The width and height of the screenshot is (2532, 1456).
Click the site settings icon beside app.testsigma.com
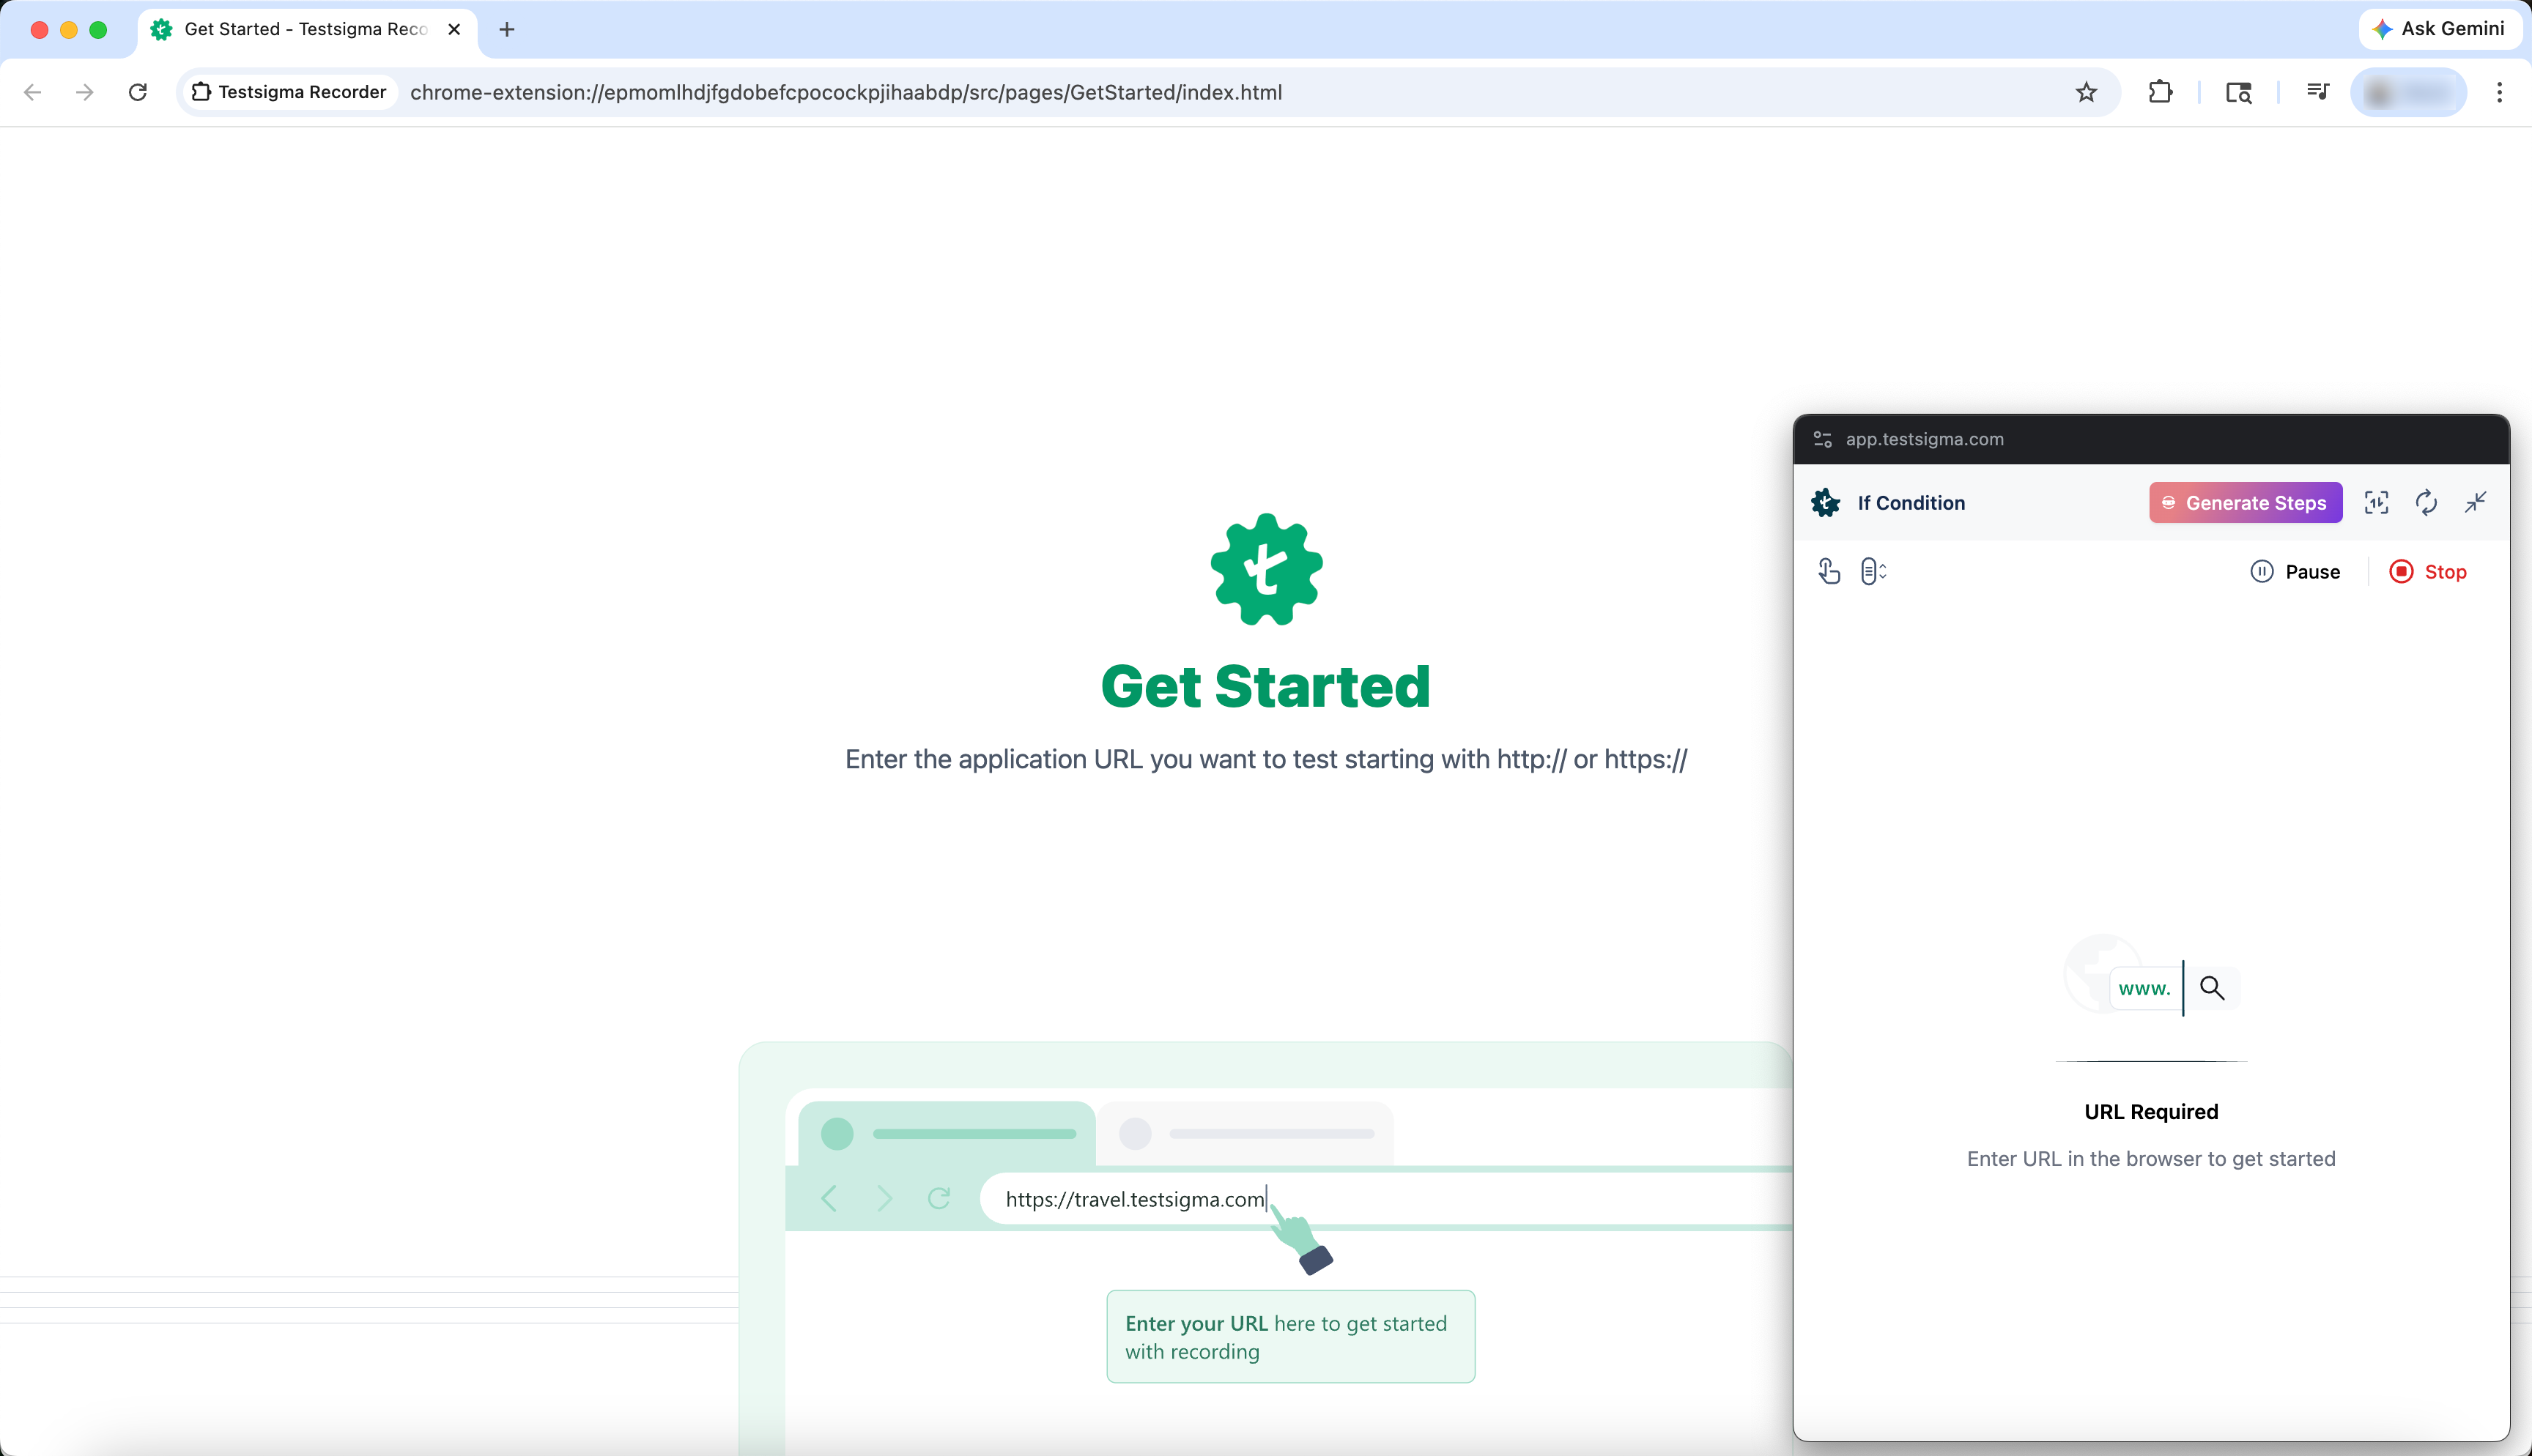(1822, 439)
